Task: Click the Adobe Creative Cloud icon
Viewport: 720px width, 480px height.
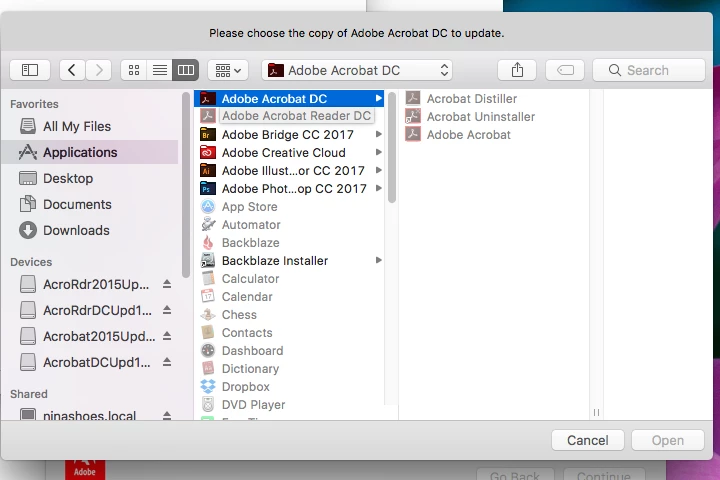Action: pyautogui.click(x=208, y=152)
